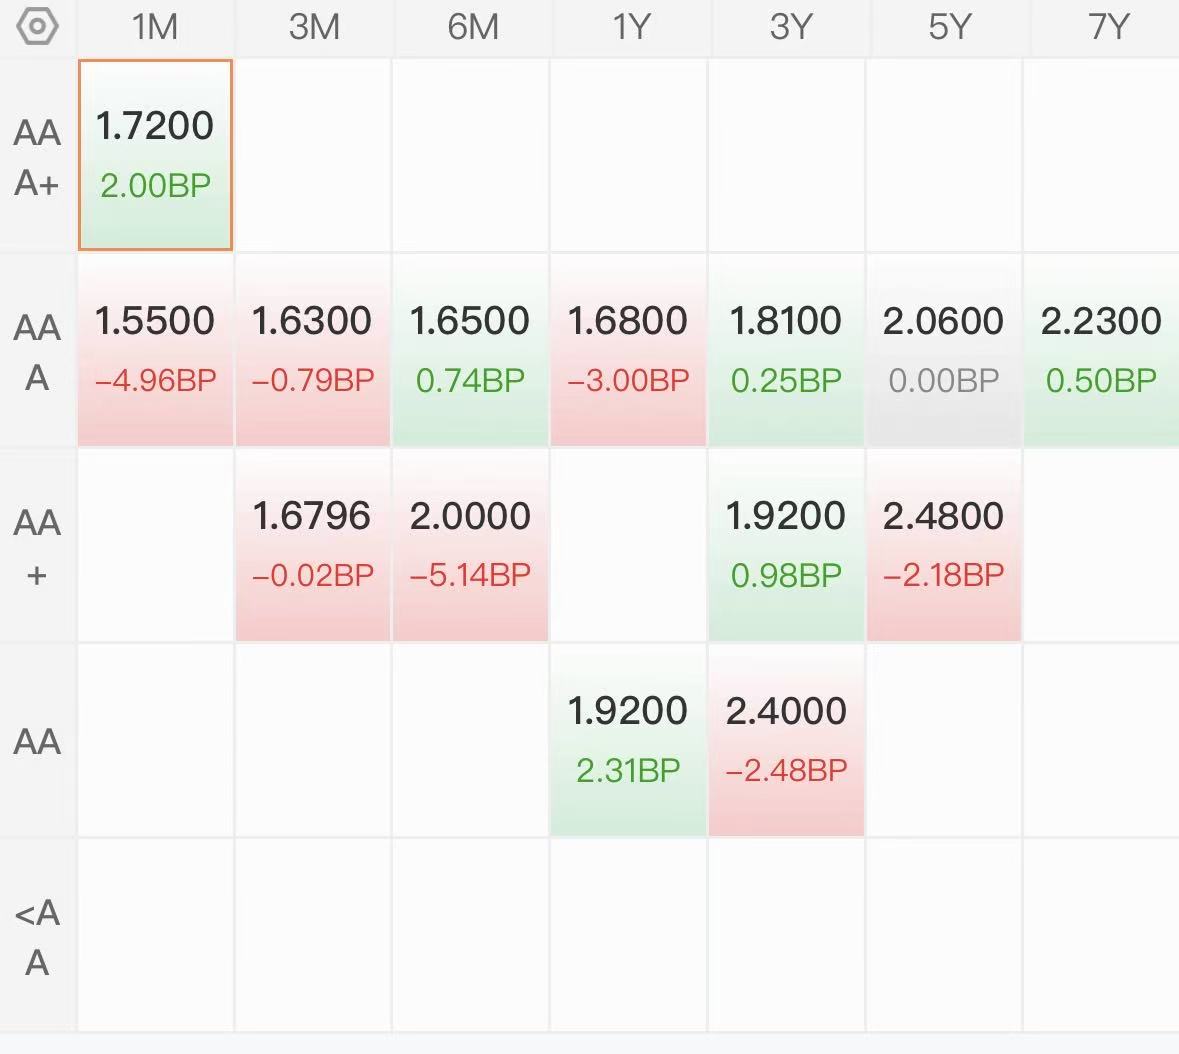
Task: Click the AA 1Y cell showing 2.31BP
Action: click(628, 740)
